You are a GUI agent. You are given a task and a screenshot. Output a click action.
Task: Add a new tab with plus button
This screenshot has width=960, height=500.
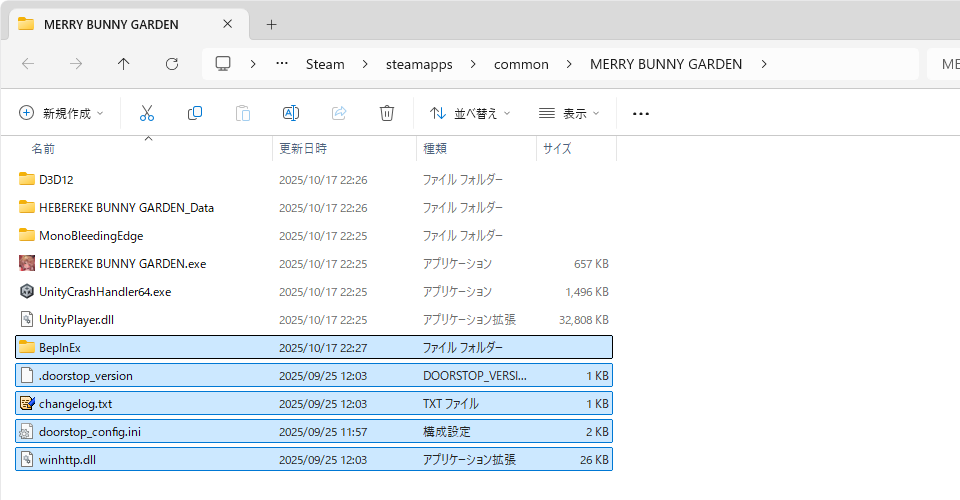(271, 24)
